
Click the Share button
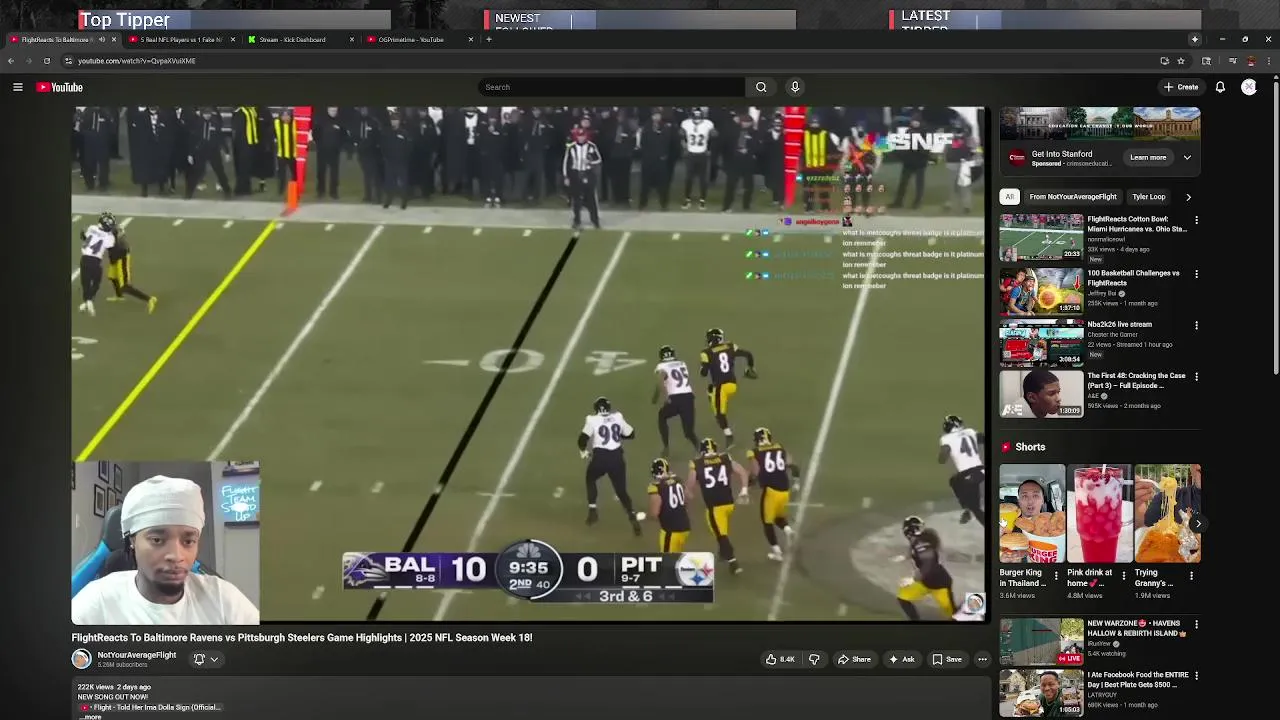[854, 659]
